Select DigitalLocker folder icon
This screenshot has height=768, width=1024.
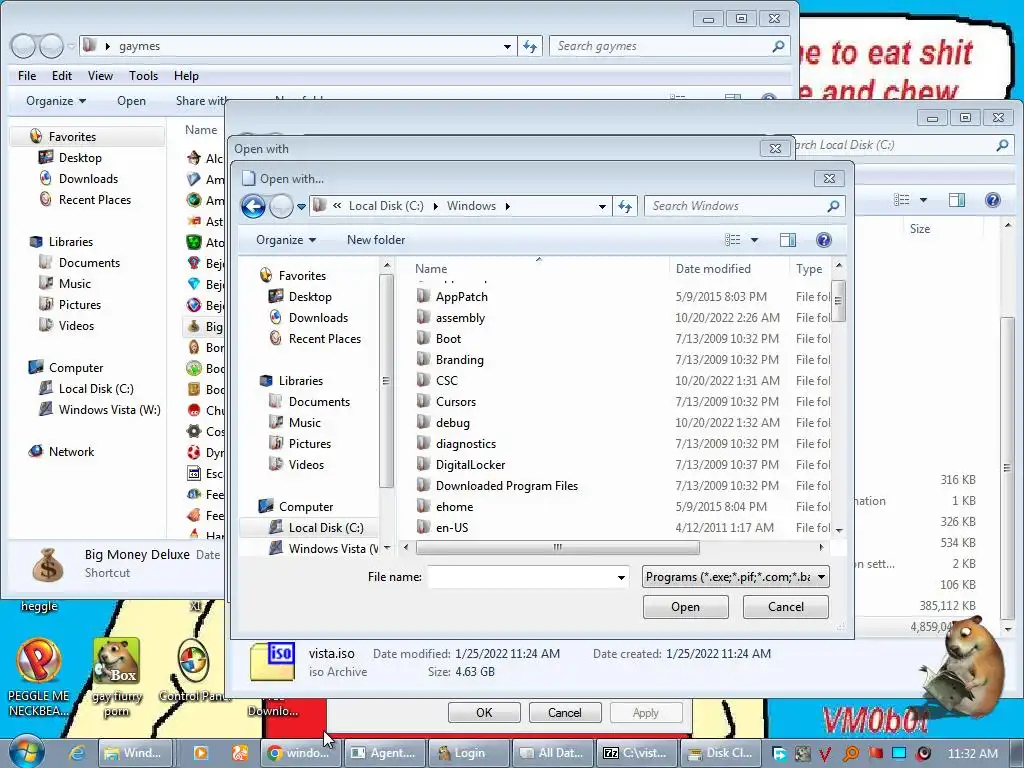pos(424,464)
